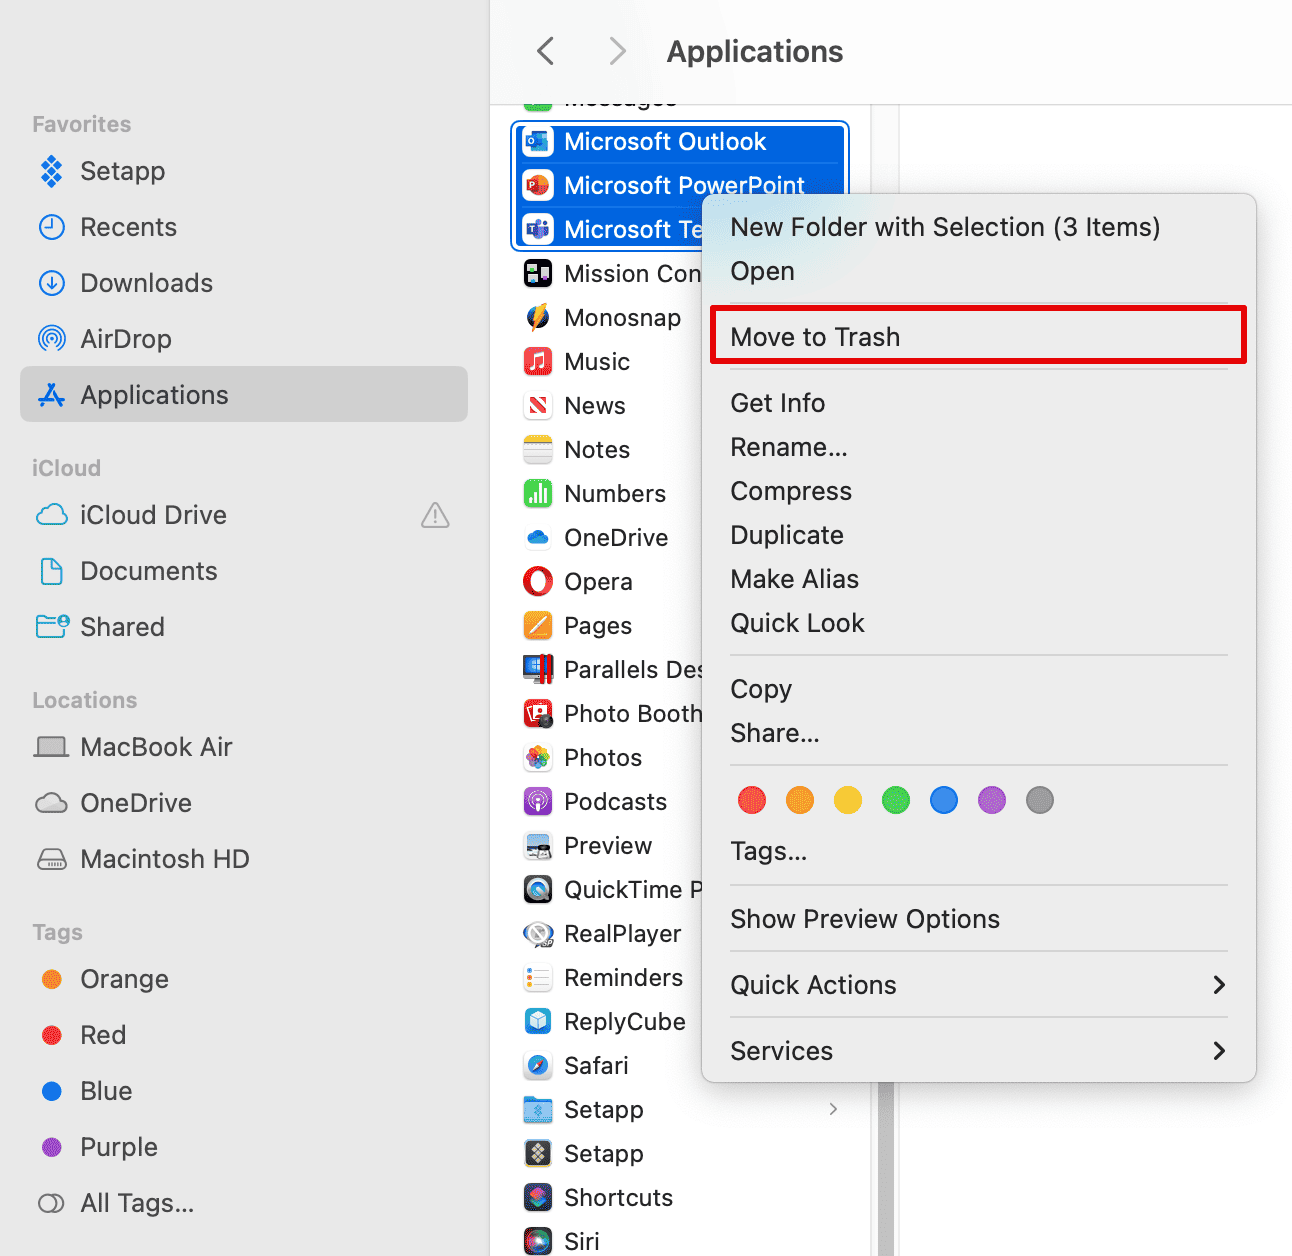Click the Parallels Desktop app icon
The width and height of the screenshot is (1292, 1256).
[538, 669]
